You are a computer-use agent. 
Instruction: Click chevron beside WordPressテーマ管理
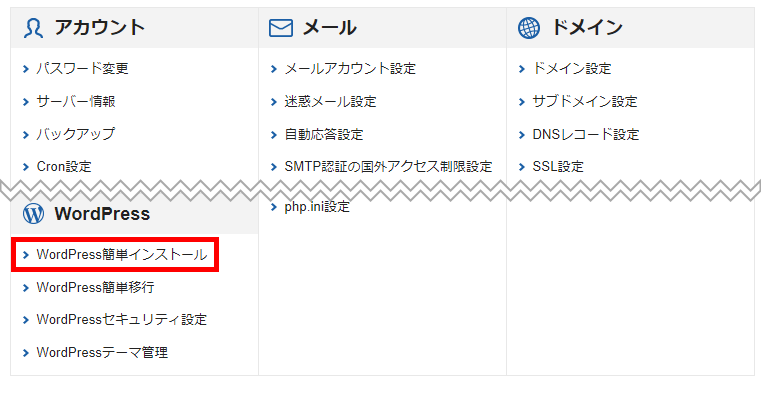(26, 353)
